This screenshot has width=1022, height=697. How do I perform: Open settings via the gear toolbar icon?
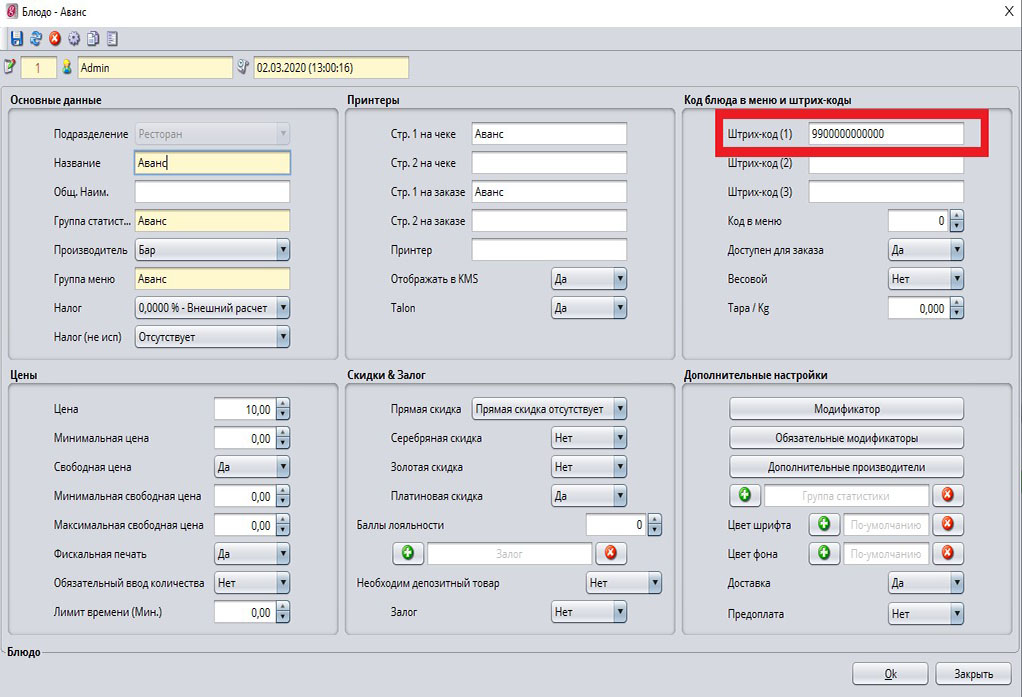(74, 39)
